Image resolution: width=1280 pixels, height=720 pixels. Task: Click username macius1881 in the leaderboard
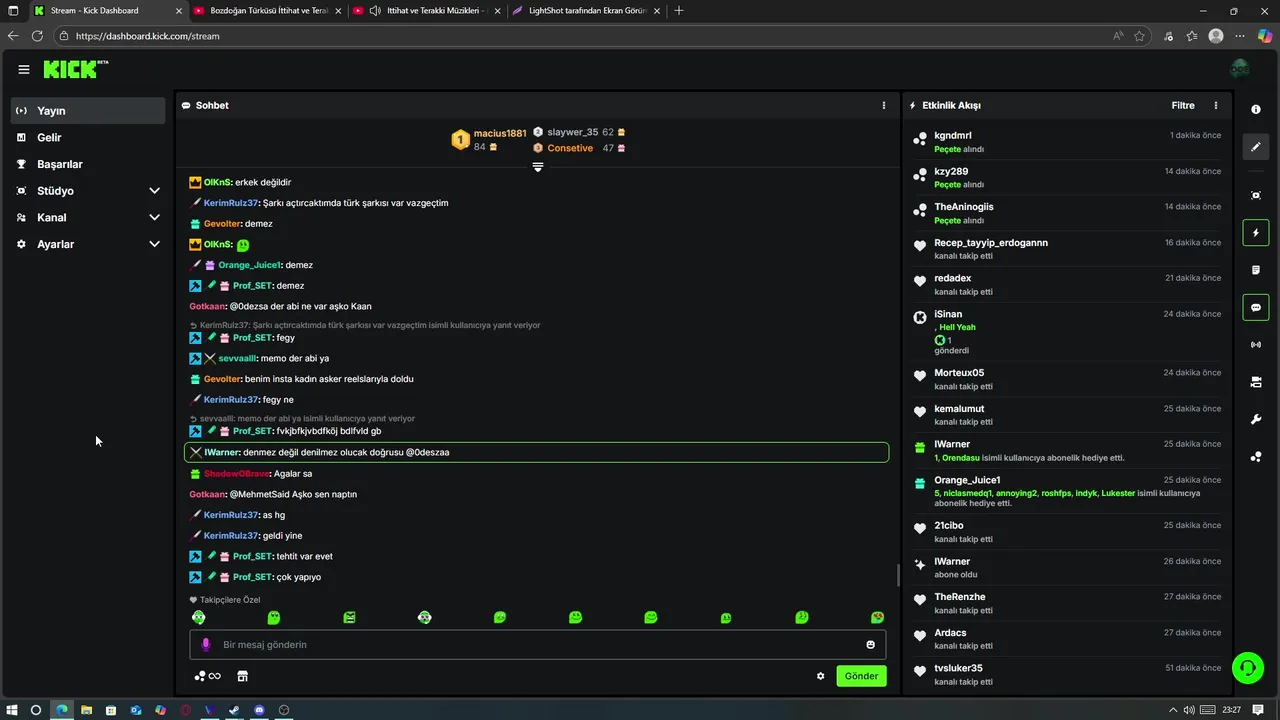[500, 133]
